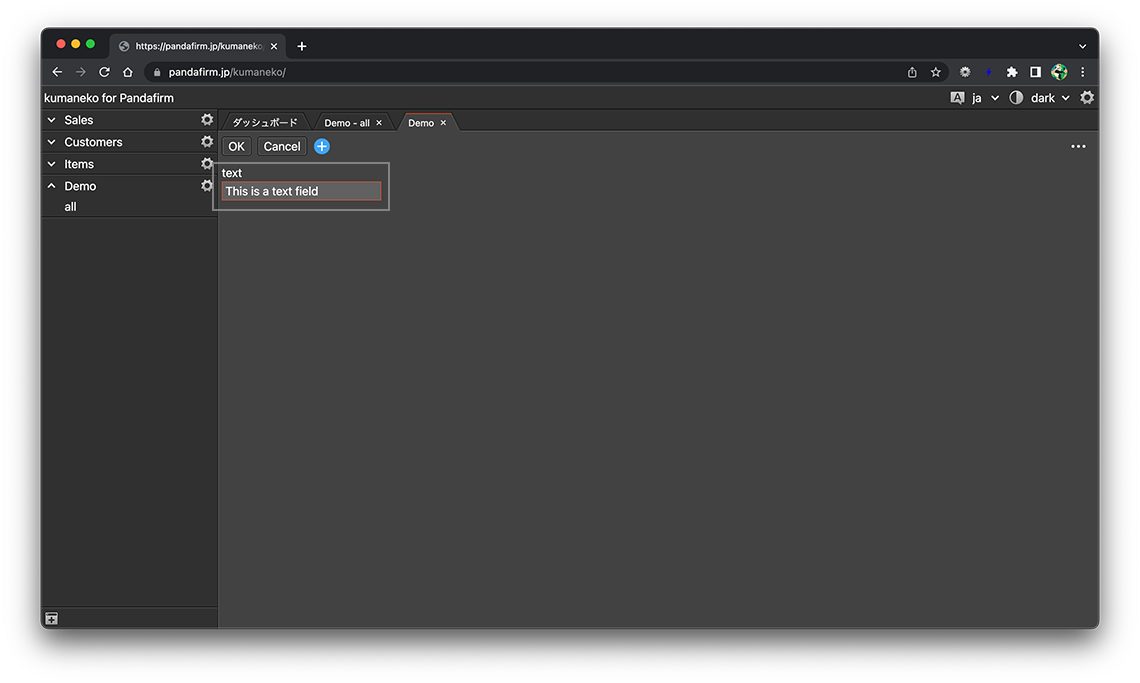Expand the Customers section in sidebar
The height and width of the screenshot is (683, 1140).
[52, 142]
